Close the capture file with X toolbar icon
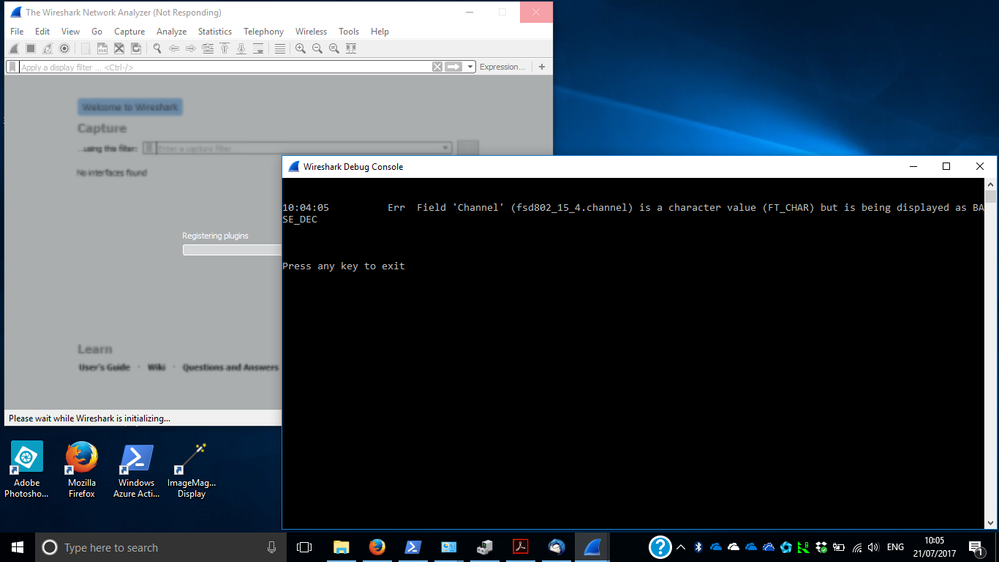 coord(119,48)
